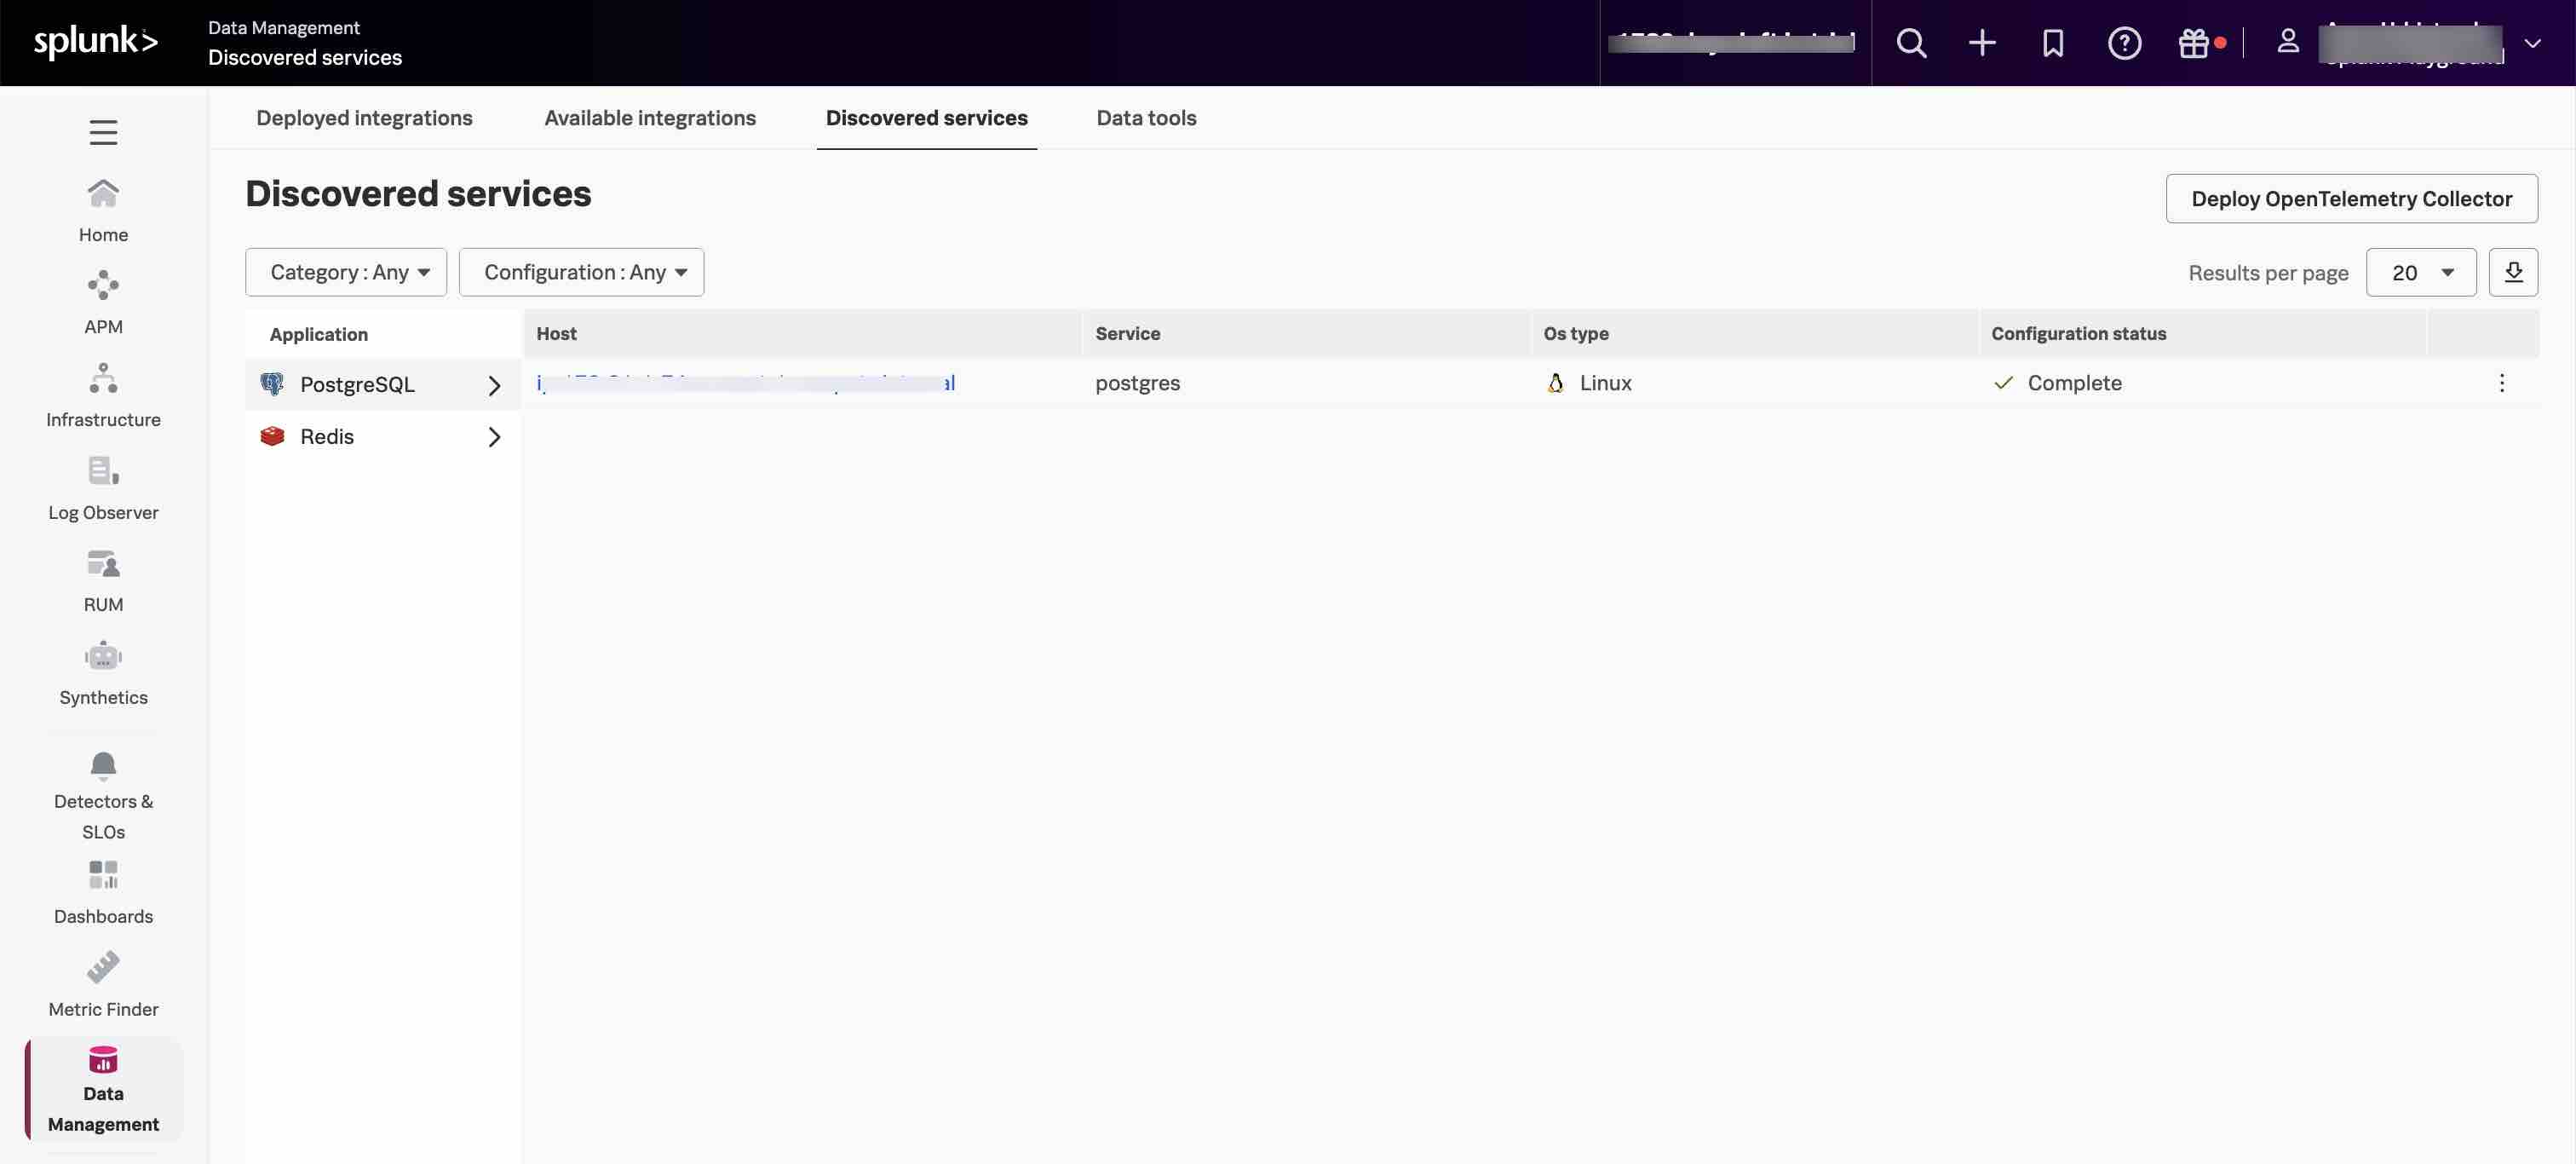Open Log Observer
2576x1164 pixels.
tap(103, 489)
